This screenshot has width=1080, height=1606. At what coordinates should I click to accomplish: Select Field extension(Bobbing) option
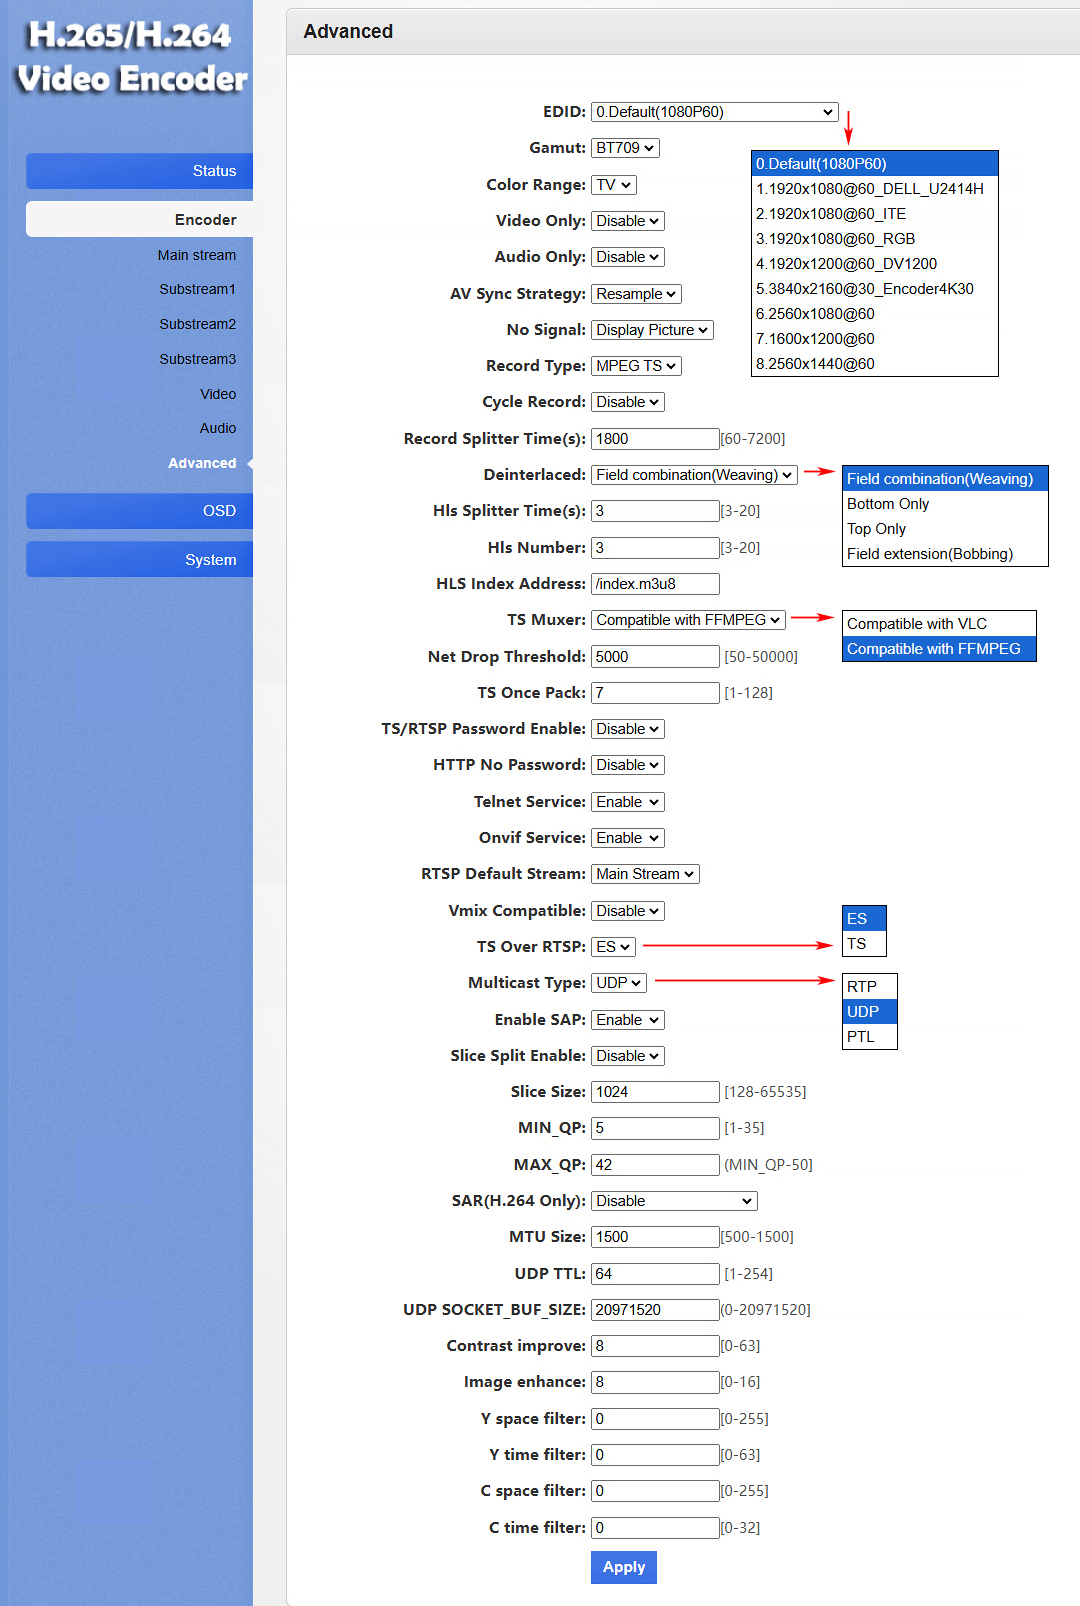pos(945,554)
